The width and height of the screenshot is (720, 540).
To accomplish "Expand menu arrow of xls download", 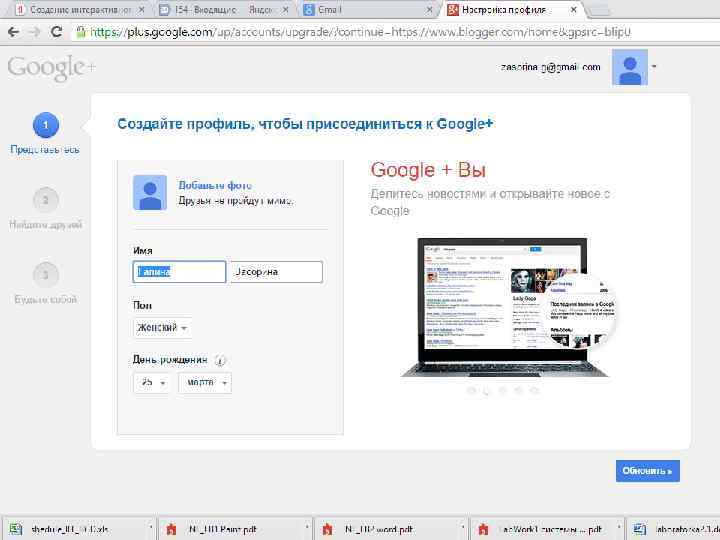I will pyautogui.click(x=151, y=528).
